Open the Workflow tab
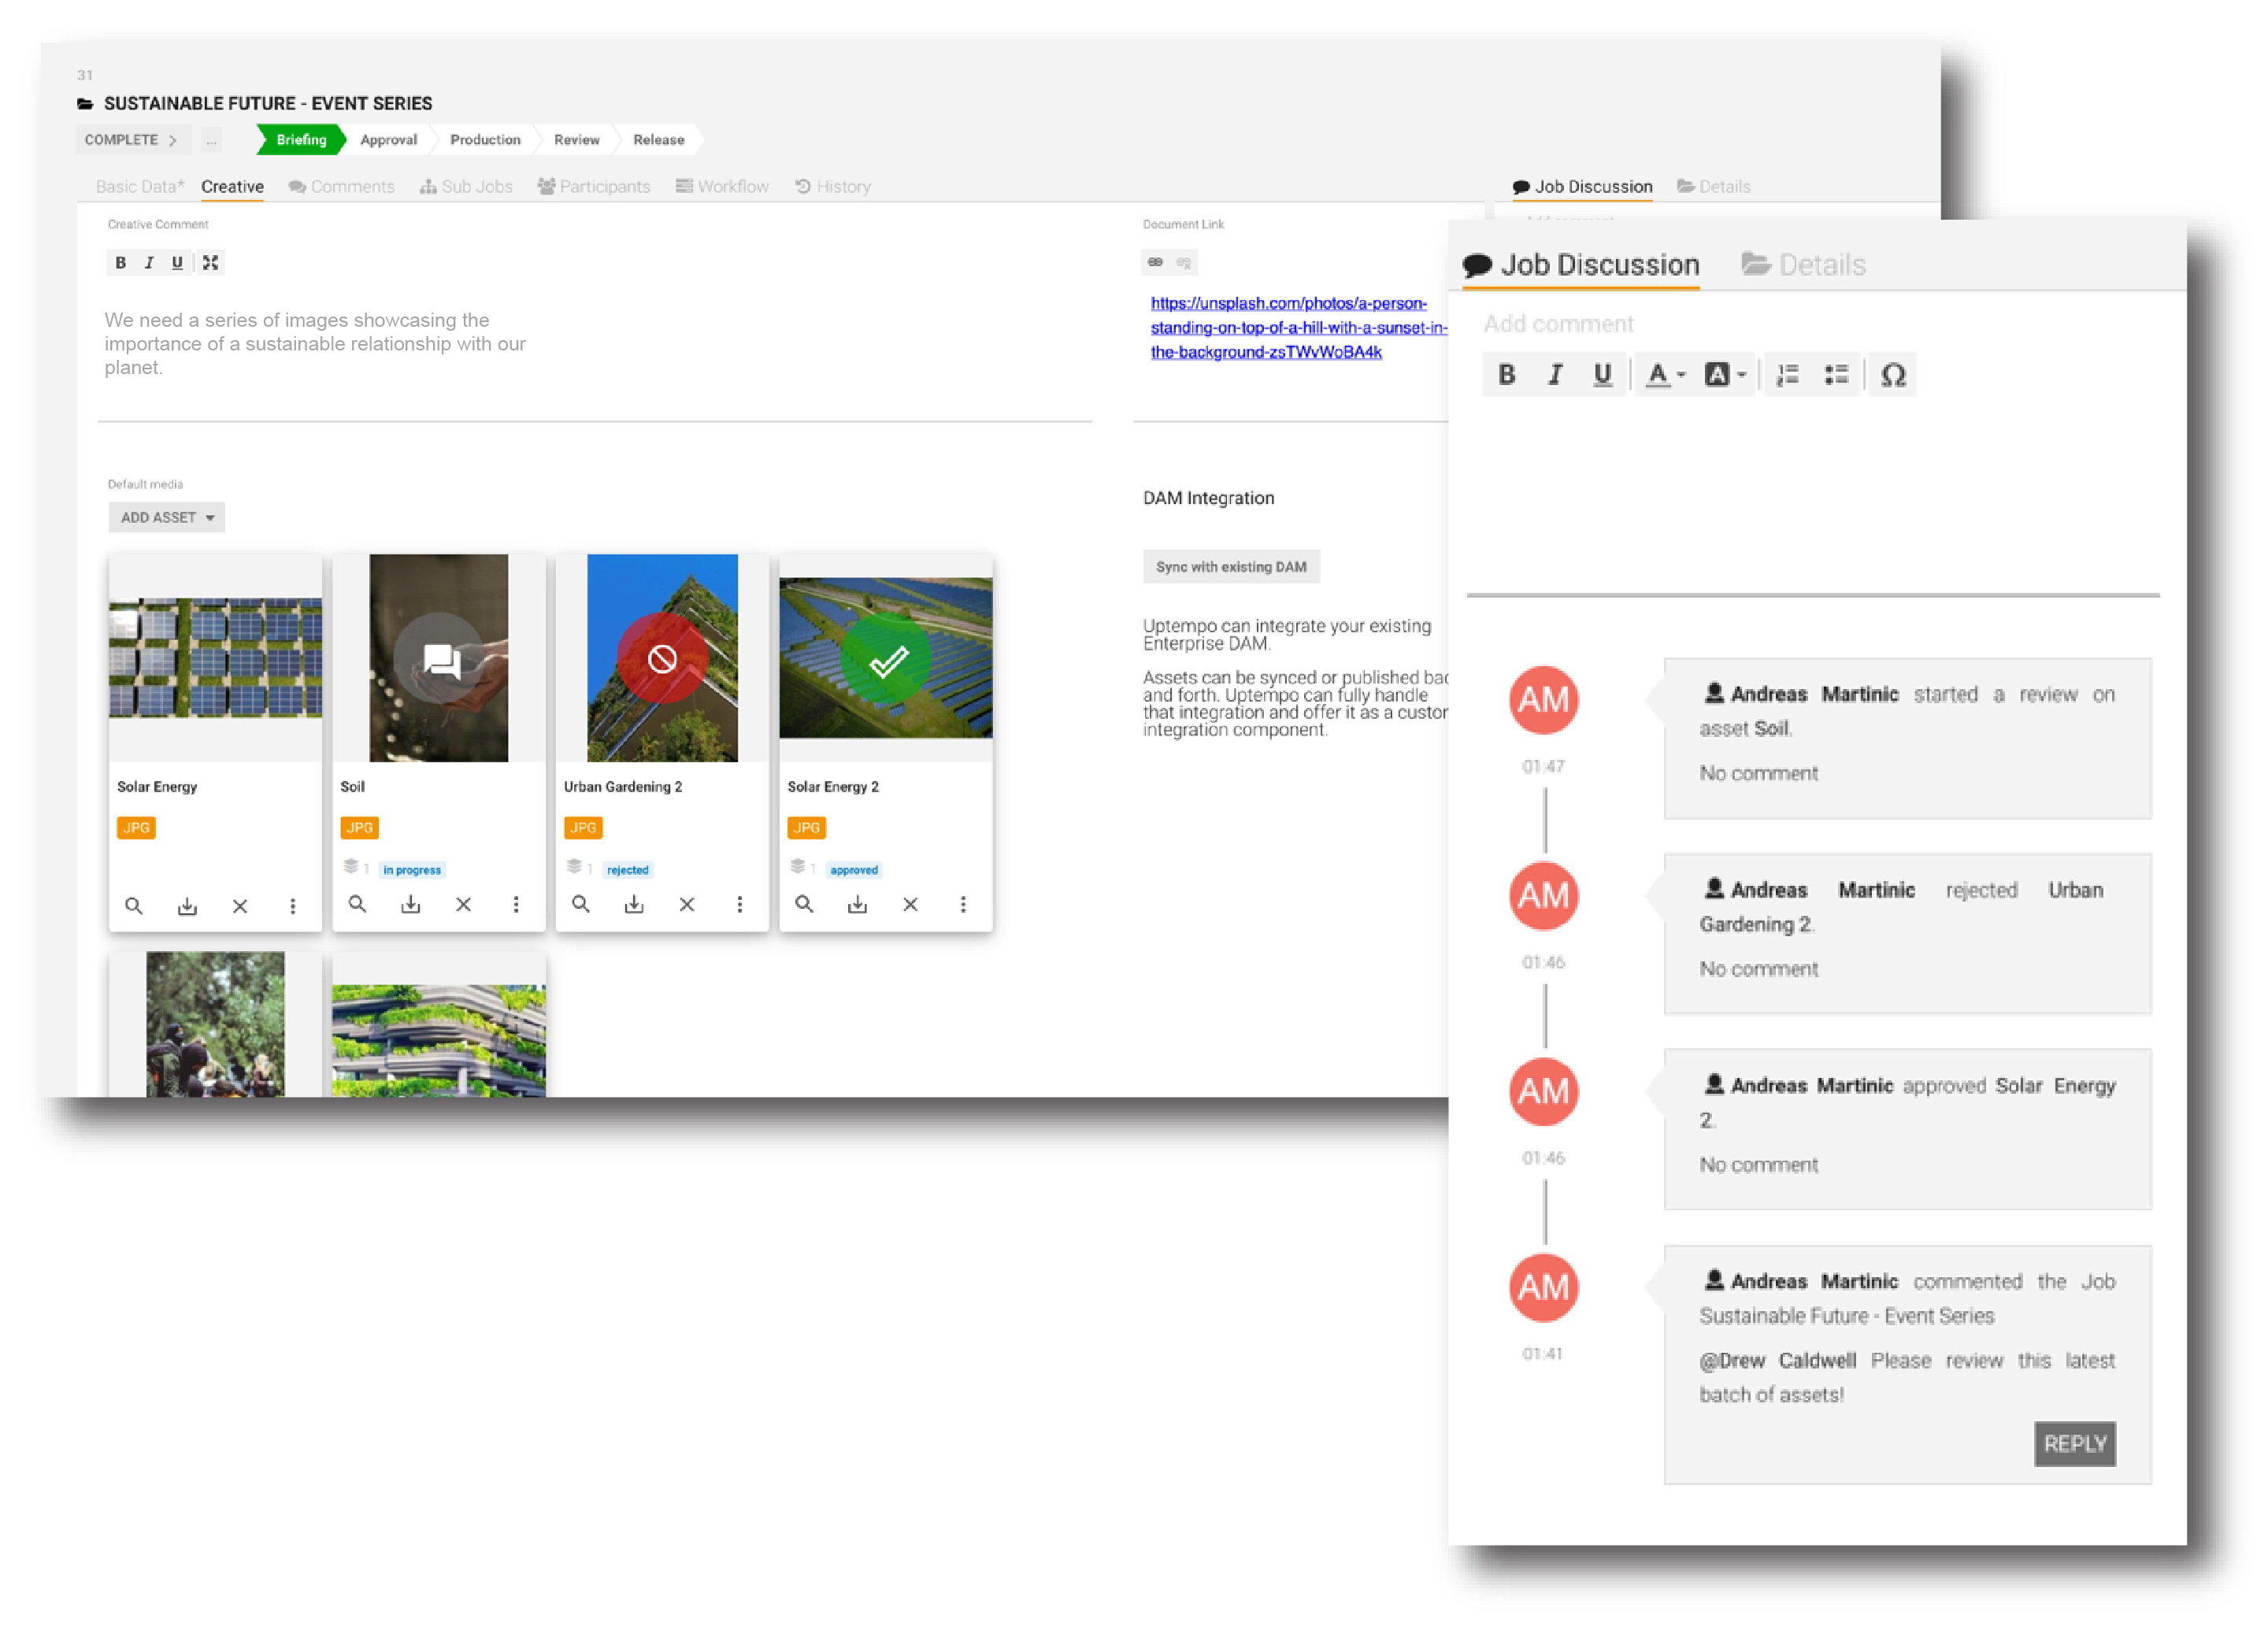2268x1641 pixels. click(x=722, y=186)
